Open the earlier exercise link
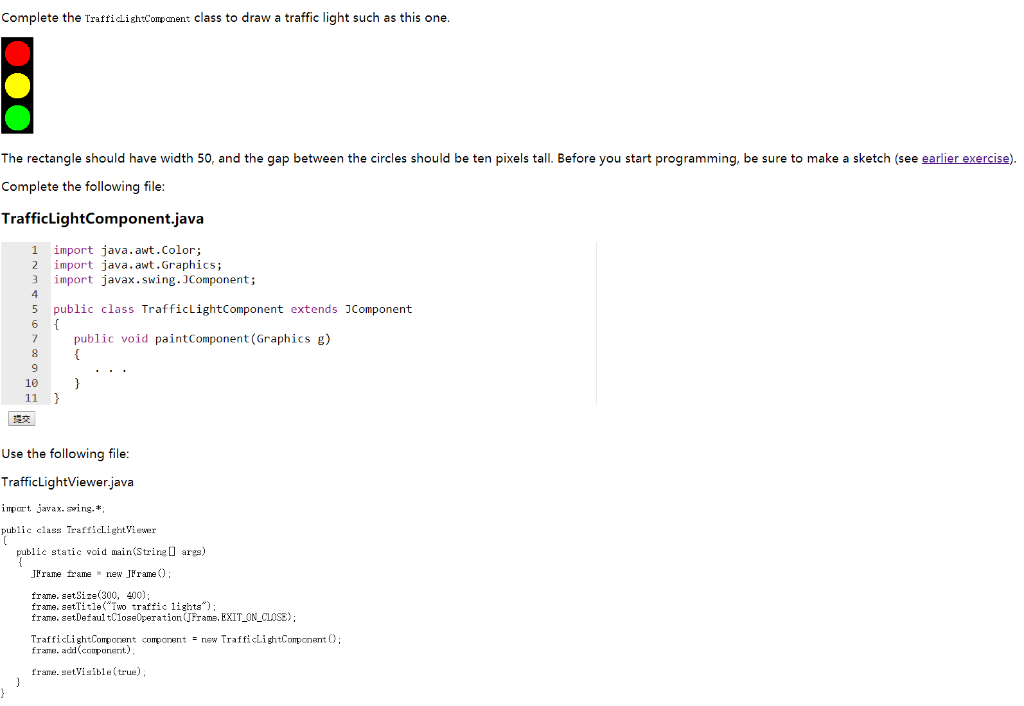 [x=965, y=158]
